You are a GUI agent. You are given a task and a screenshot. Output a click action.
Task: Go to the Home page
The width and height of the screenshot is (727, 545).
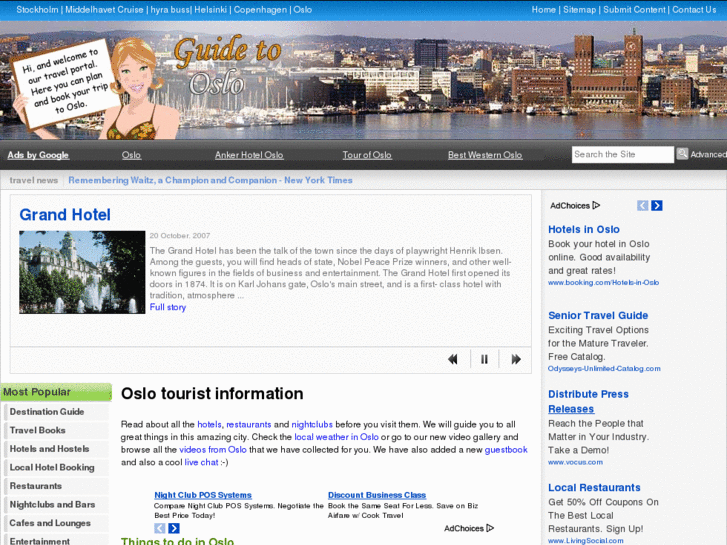(543, 10)
